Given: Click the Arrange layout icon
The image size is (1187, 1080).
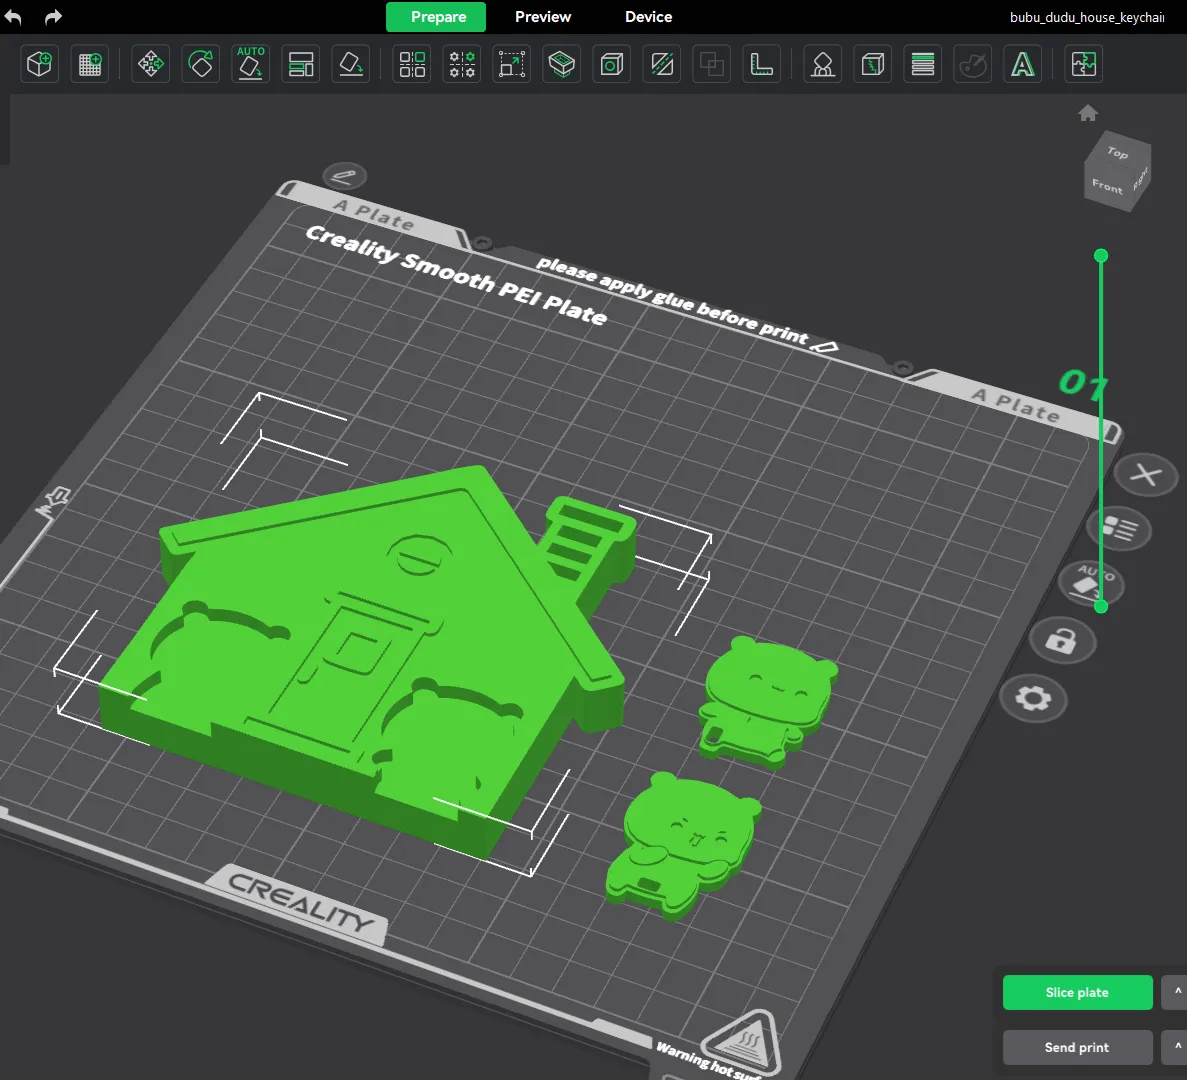Looking at the screenshot, I should point(301,64).
